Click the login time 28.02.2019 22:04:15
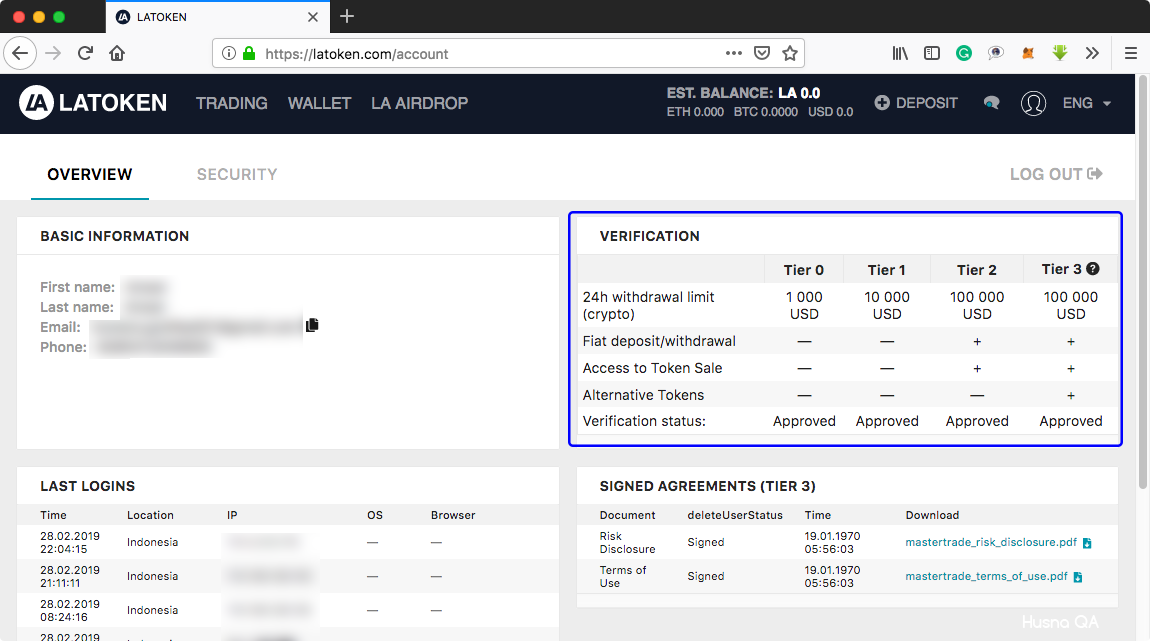Image resolution: width=1150 pixels, height=641 pixels. click(70, 543)
